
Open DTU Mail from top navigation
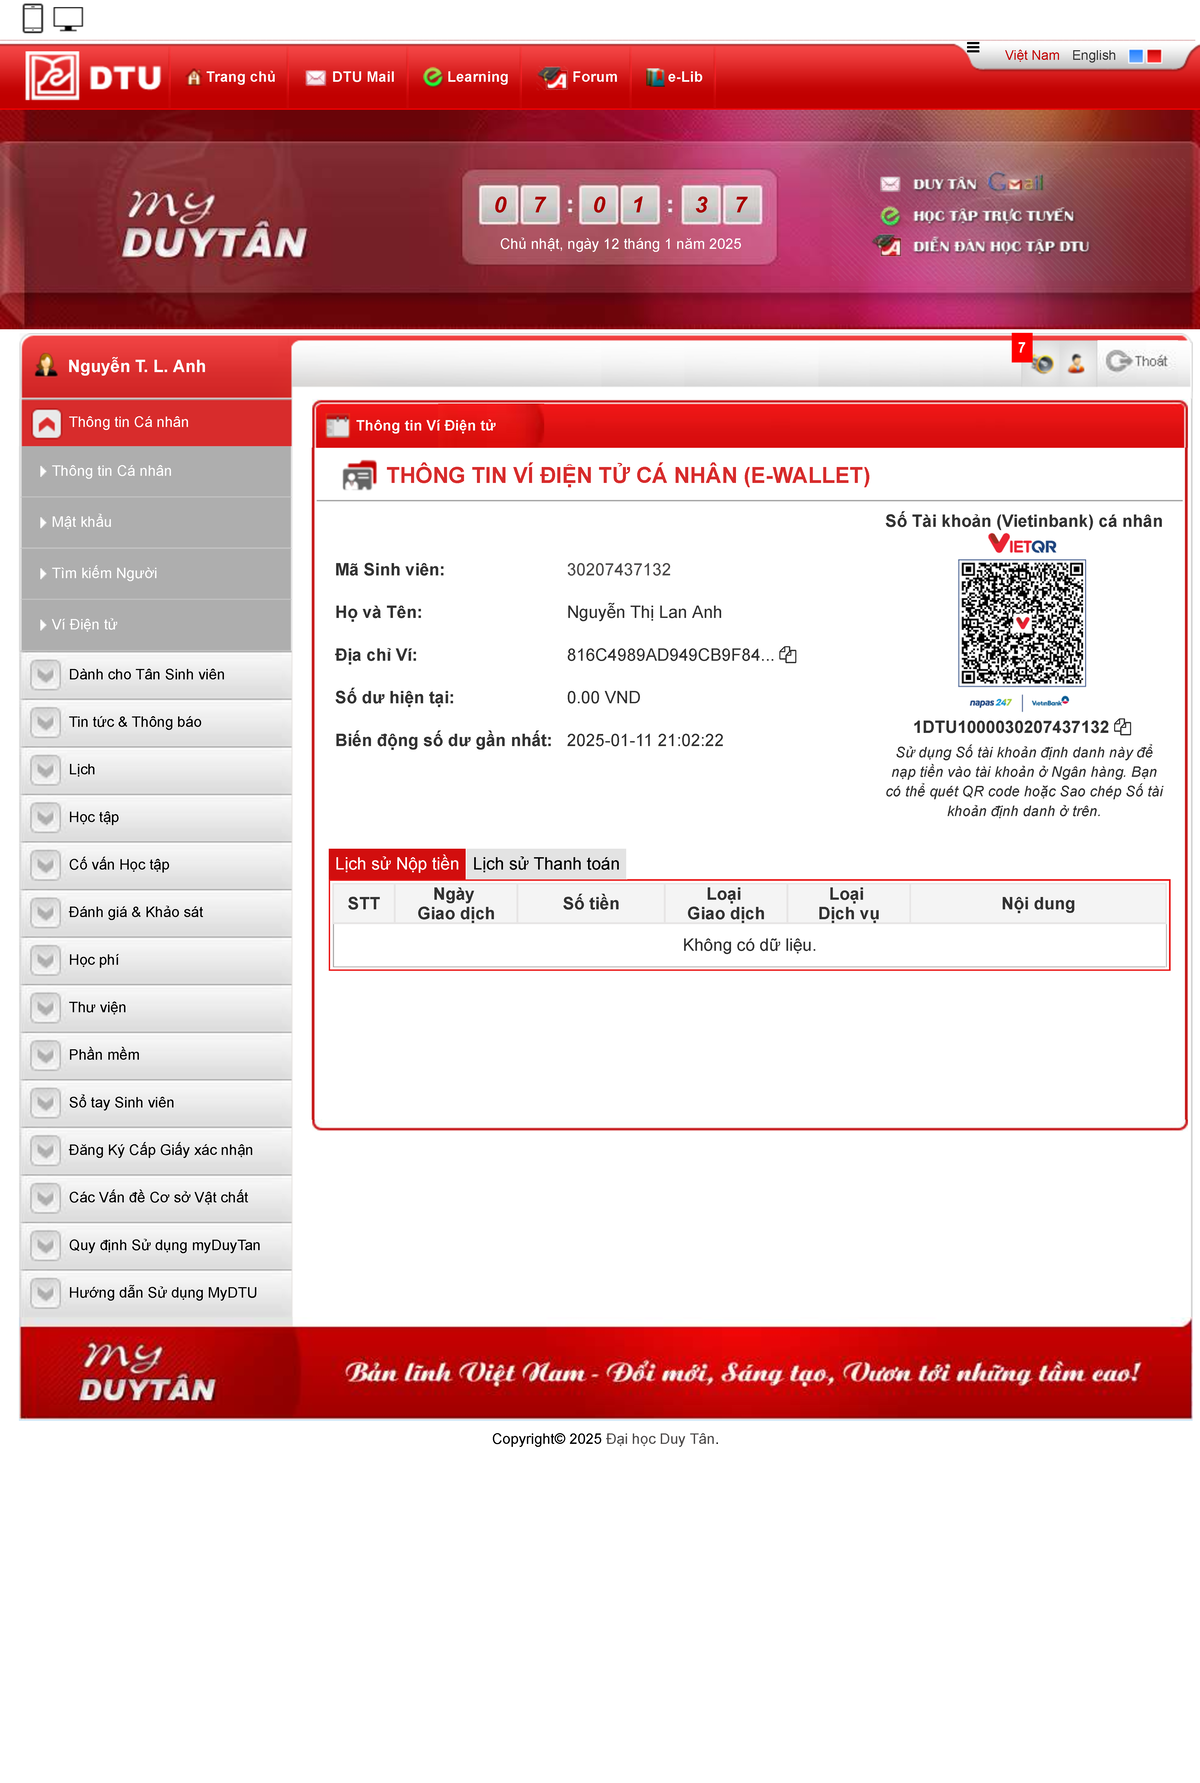350,77
